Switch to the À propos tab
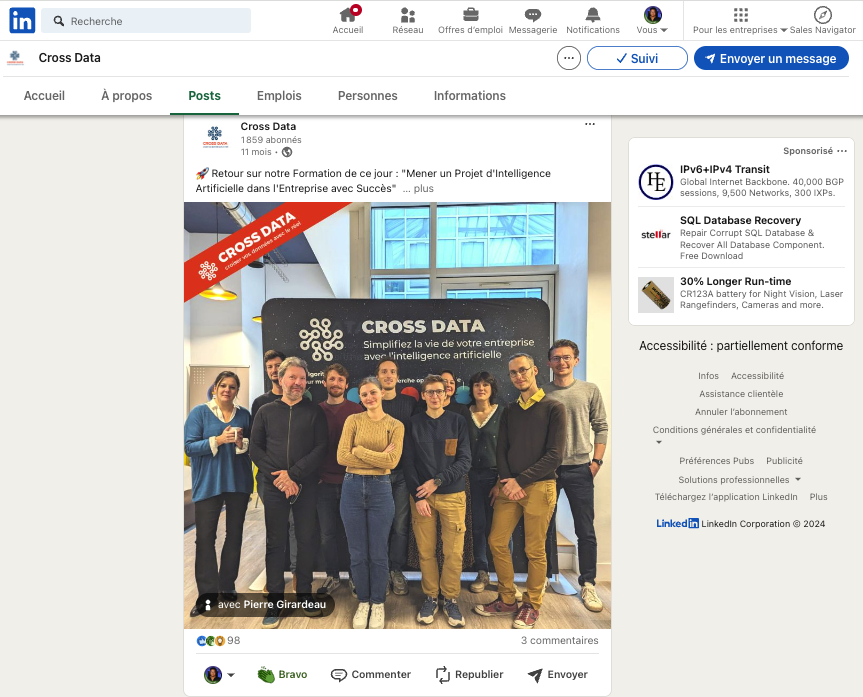 [x=127, y=96]
